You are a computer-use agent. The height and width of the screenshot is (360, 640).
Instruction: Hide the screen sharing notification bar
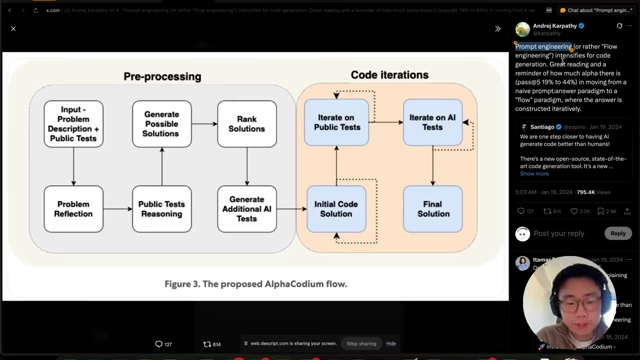pyautogui.click(x=391, y=344)
